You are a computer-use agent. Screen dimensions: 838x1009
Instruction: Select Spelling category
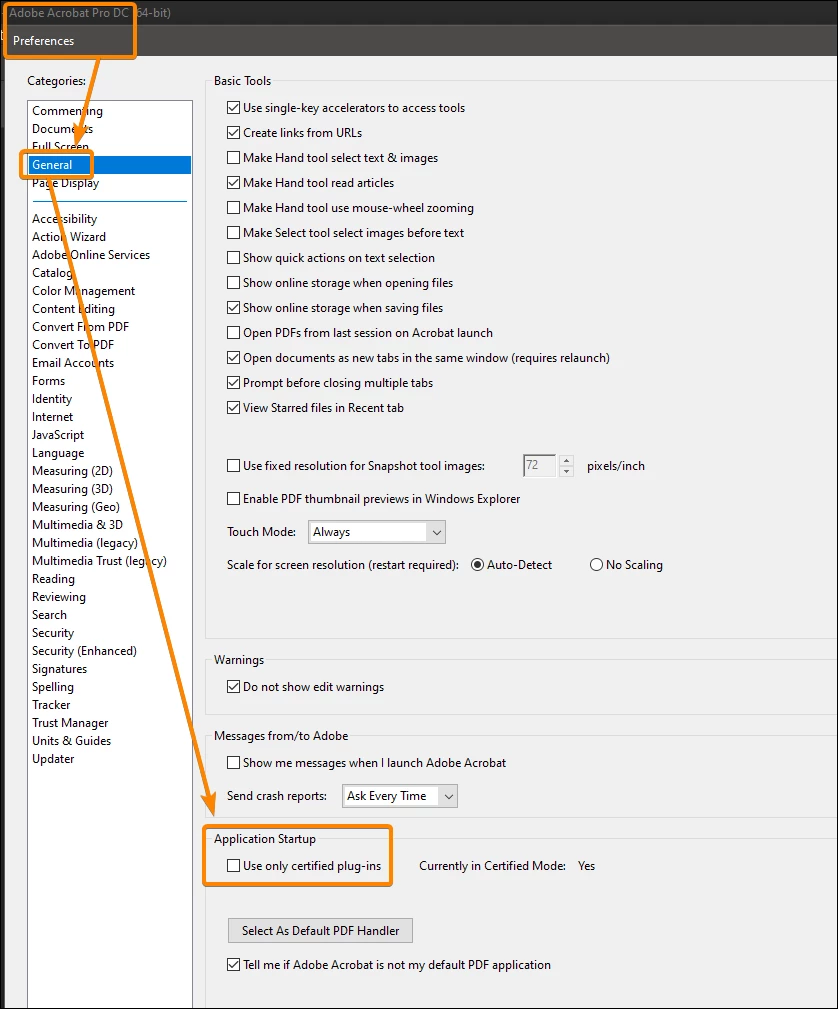click(109, 687)
